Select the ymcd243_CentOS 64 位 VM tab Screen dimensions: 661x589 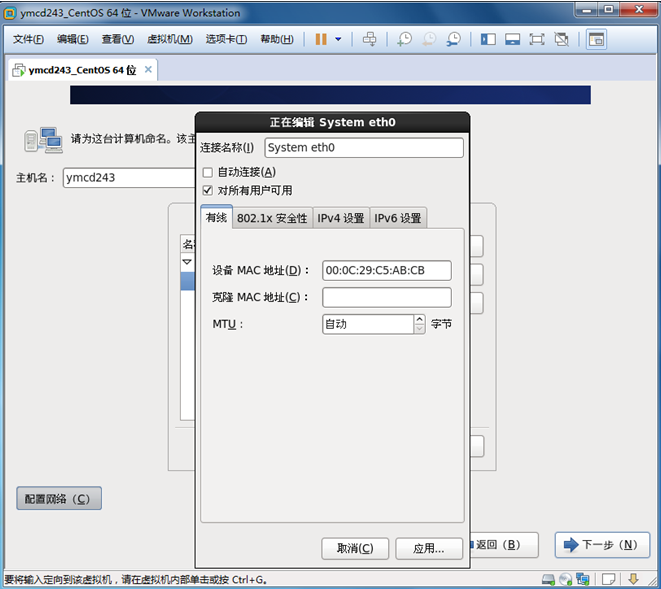83,70
